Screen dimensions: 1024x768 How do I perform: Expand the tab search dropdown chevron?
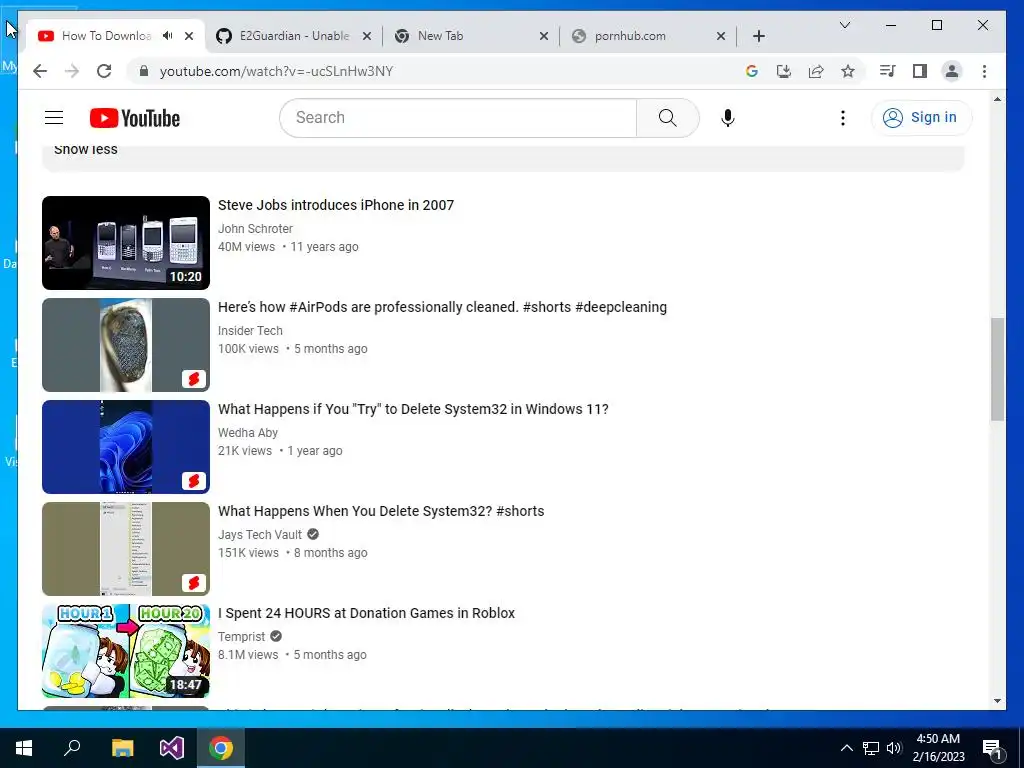(844, 25)
